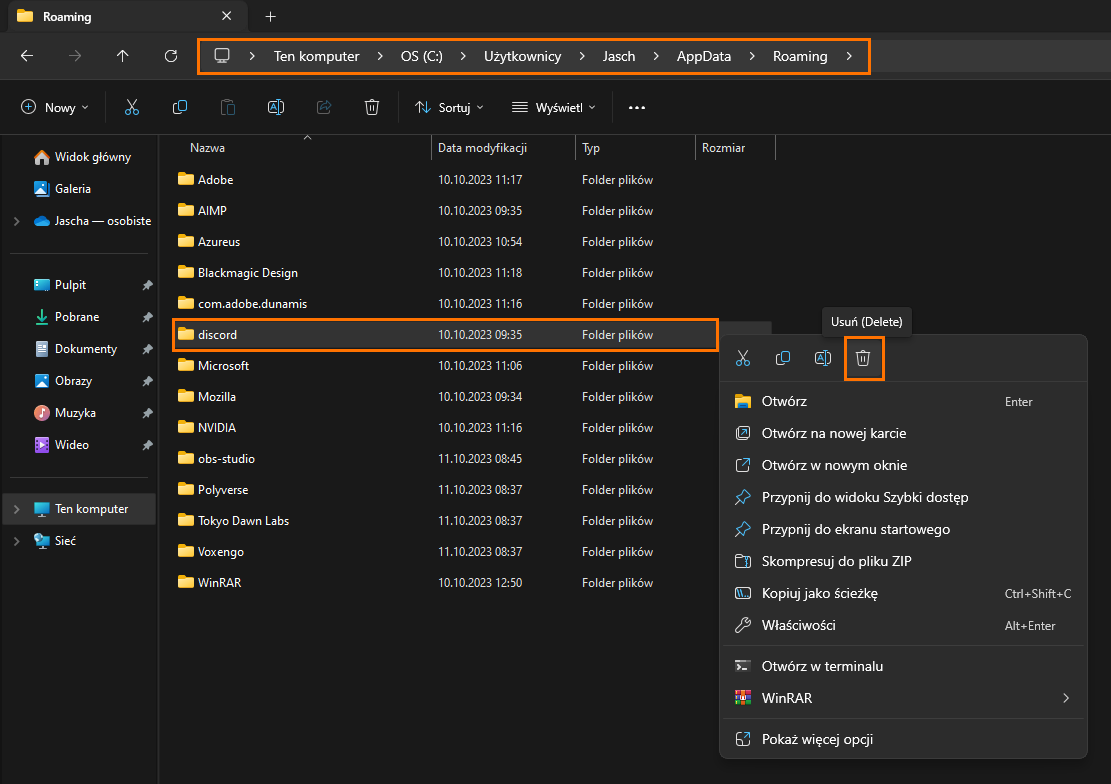This screenshot has height=784, width=1111.
Task: Open Właściwości from the context menu
Action: (903, 625)
